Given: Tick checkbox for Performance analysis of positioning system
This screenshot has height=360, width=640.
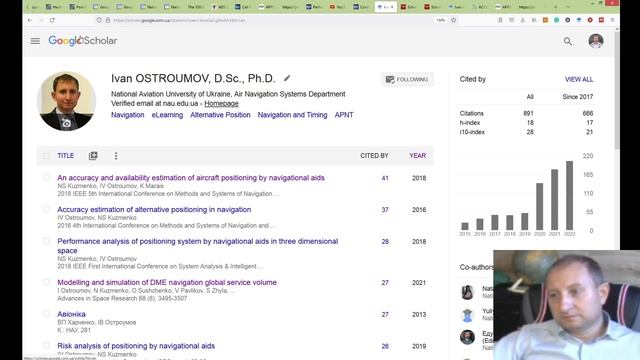Looking at the screenshot, I should click(46, 241).
